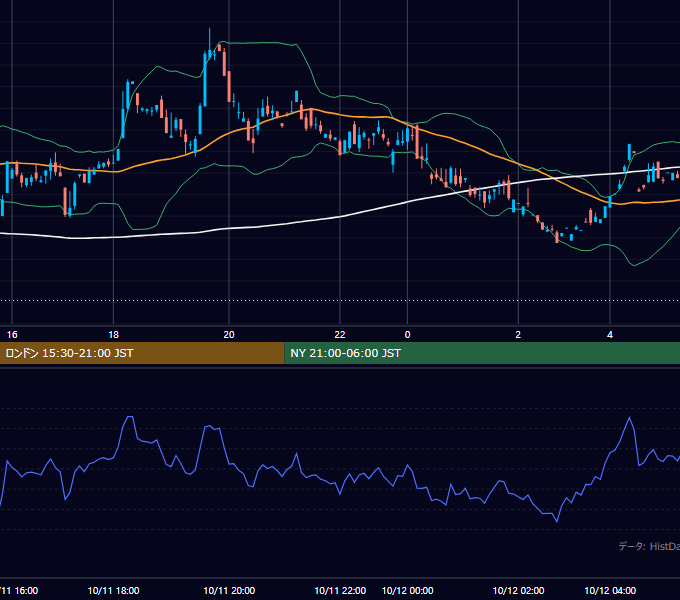Click the 22 hour axis label

[340, 335]
